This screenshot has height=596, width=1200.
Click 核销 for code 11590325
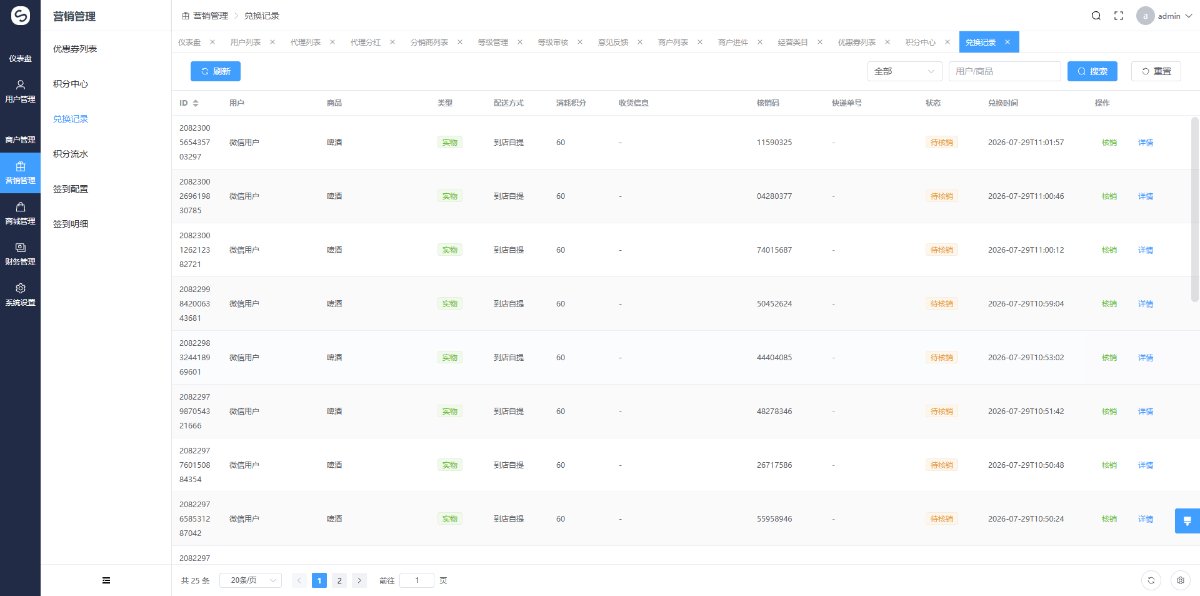[x=1109, y=142]
